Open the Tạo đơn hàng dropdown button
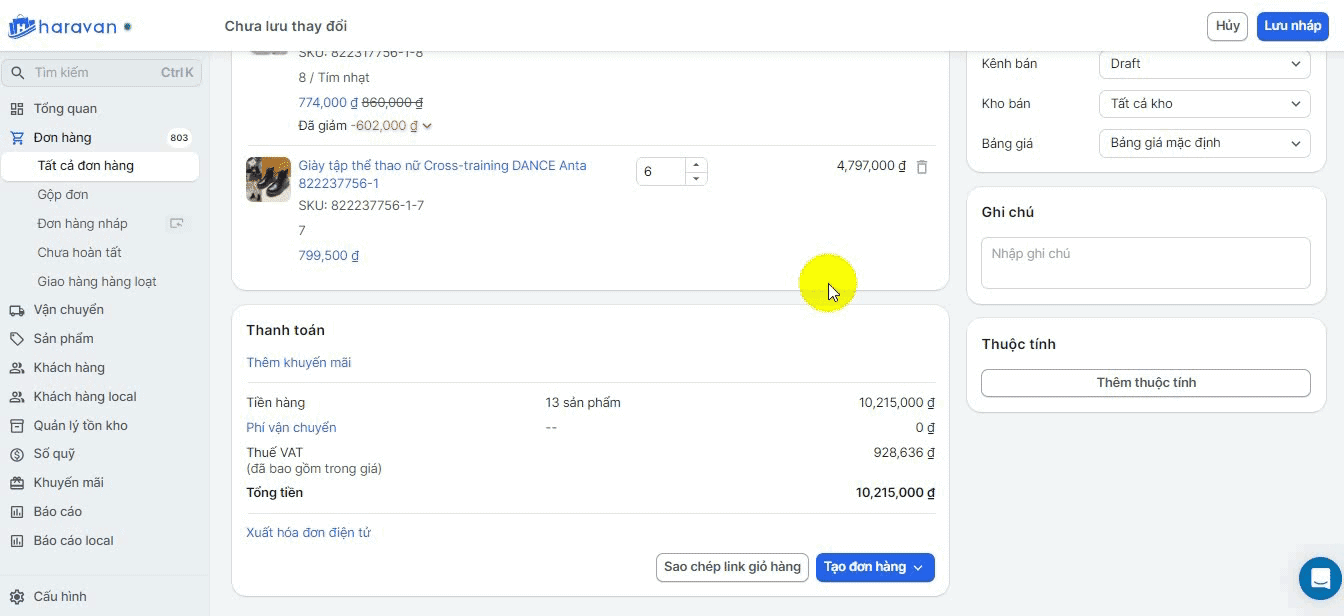The image size is (1344, 616). click(875, 567)
